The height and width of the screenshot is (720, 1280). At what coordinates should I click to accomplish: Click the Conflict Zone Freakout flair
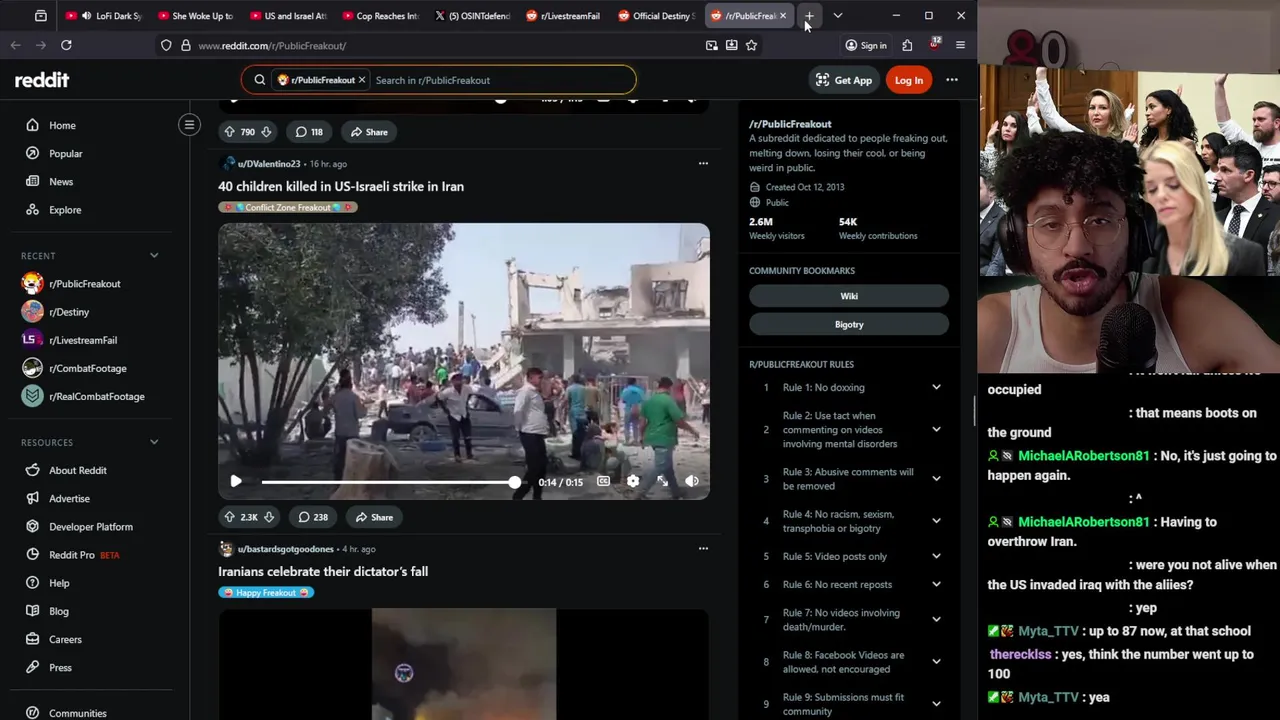point(288,207)
